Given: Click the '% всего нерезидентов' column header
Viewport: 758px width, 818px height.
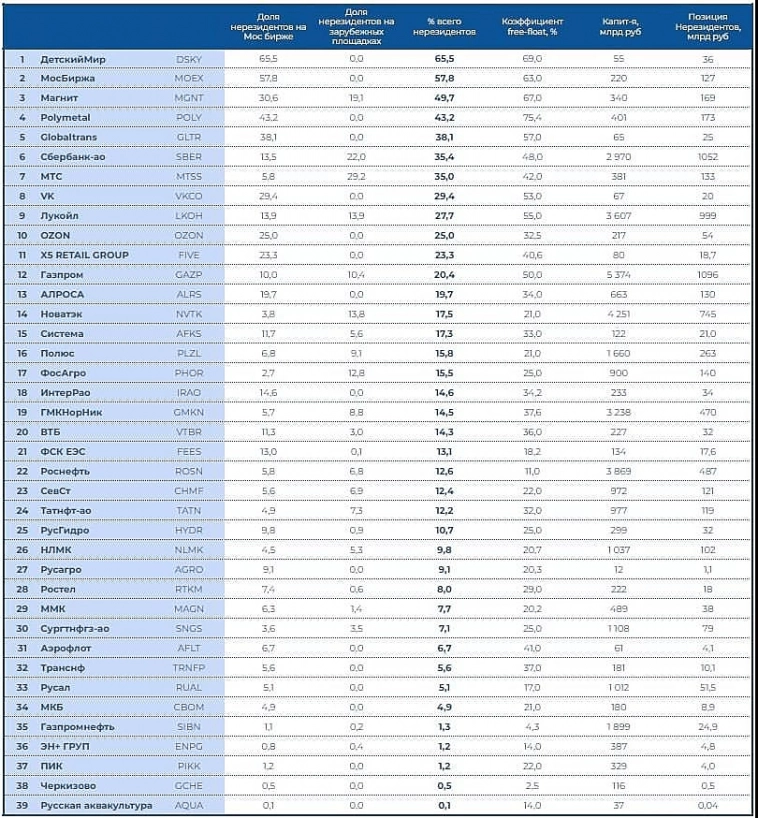Looking at the screenshot, I should tap(444, 26).
